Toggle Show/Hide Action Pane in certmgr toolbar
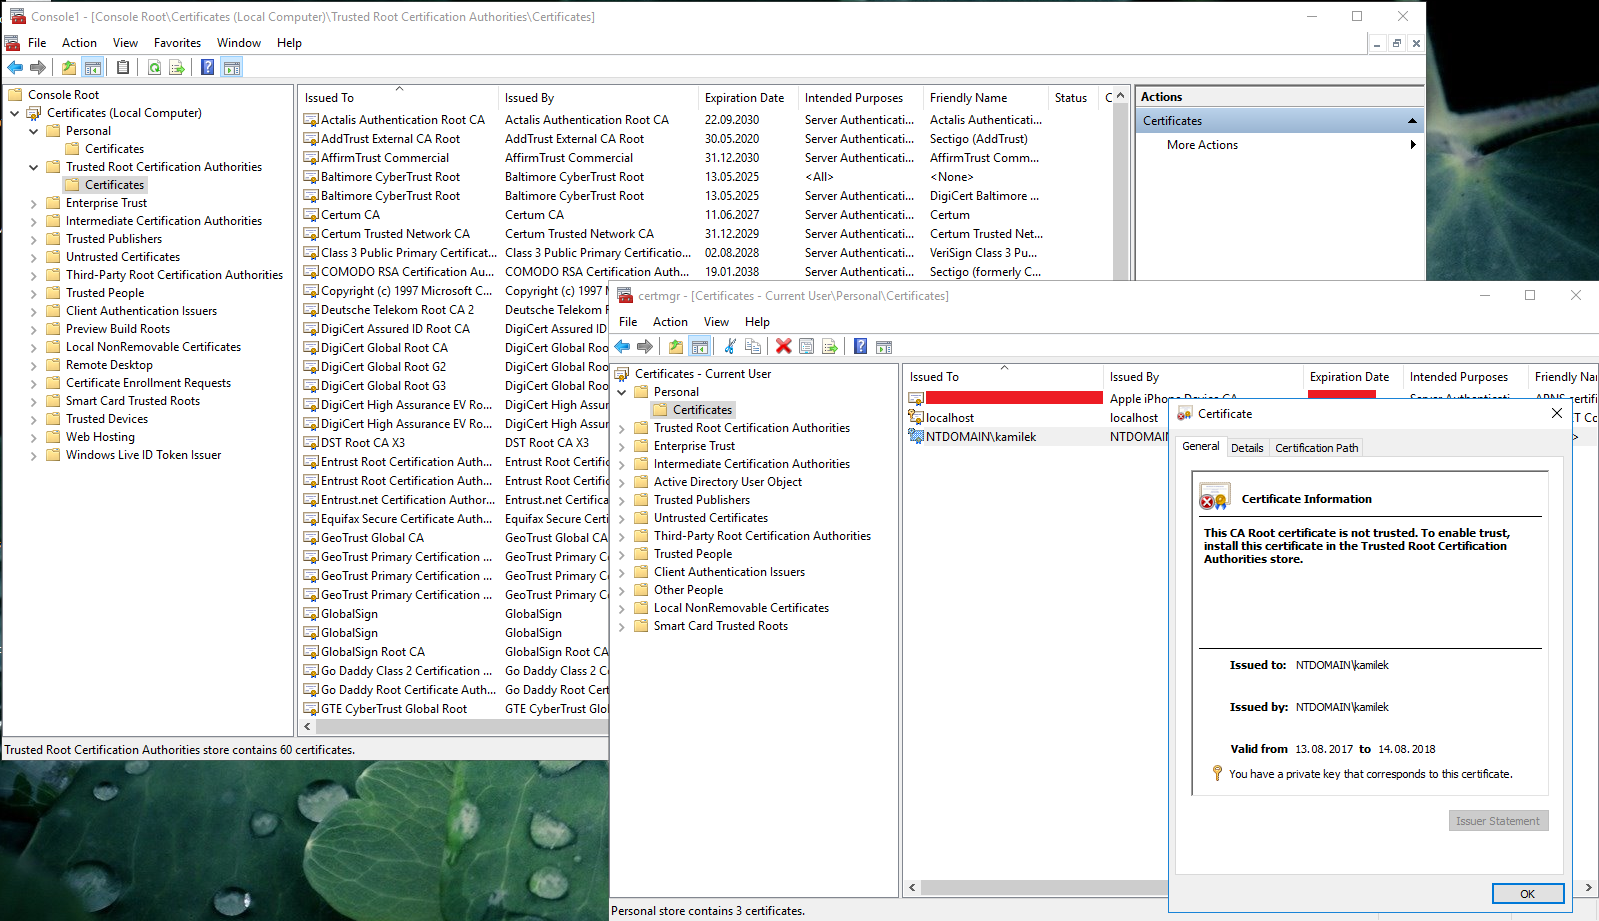1599x921 pixels. pyautogui.click(x=884, y=346)
